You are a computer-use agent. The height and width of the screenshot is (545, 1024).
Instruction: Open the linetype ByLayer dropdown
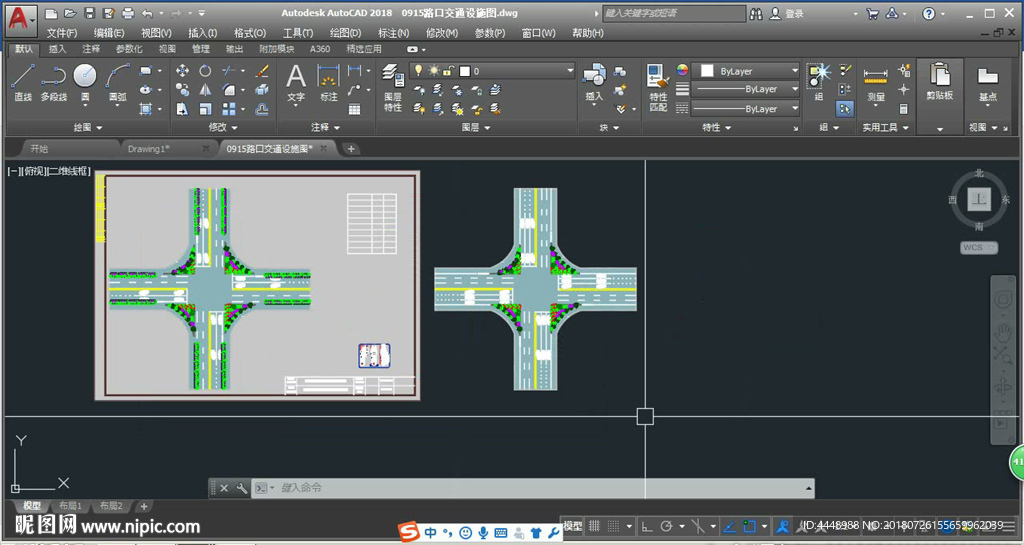[745, 108]
